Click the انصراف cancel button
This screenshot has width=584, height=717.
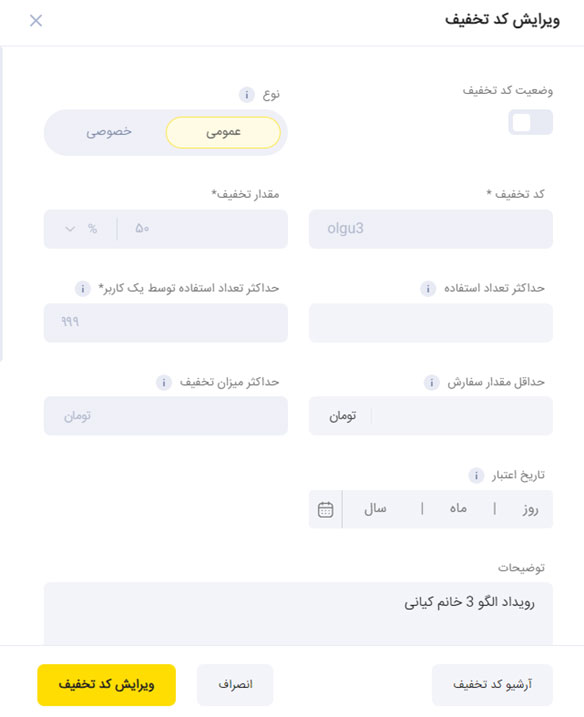235,685
